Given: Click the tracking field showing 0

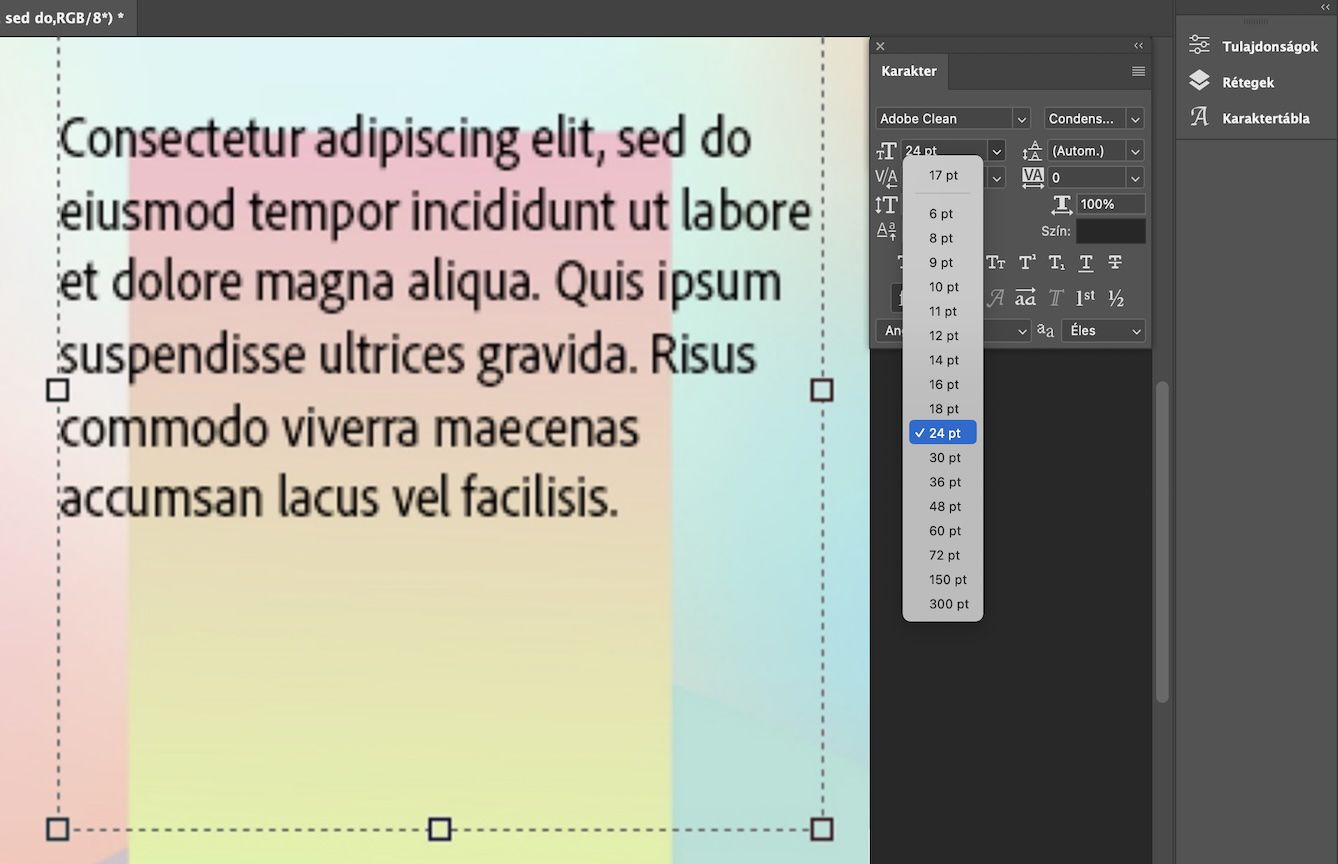Looking at the screenshot, I should point(1087,177).
